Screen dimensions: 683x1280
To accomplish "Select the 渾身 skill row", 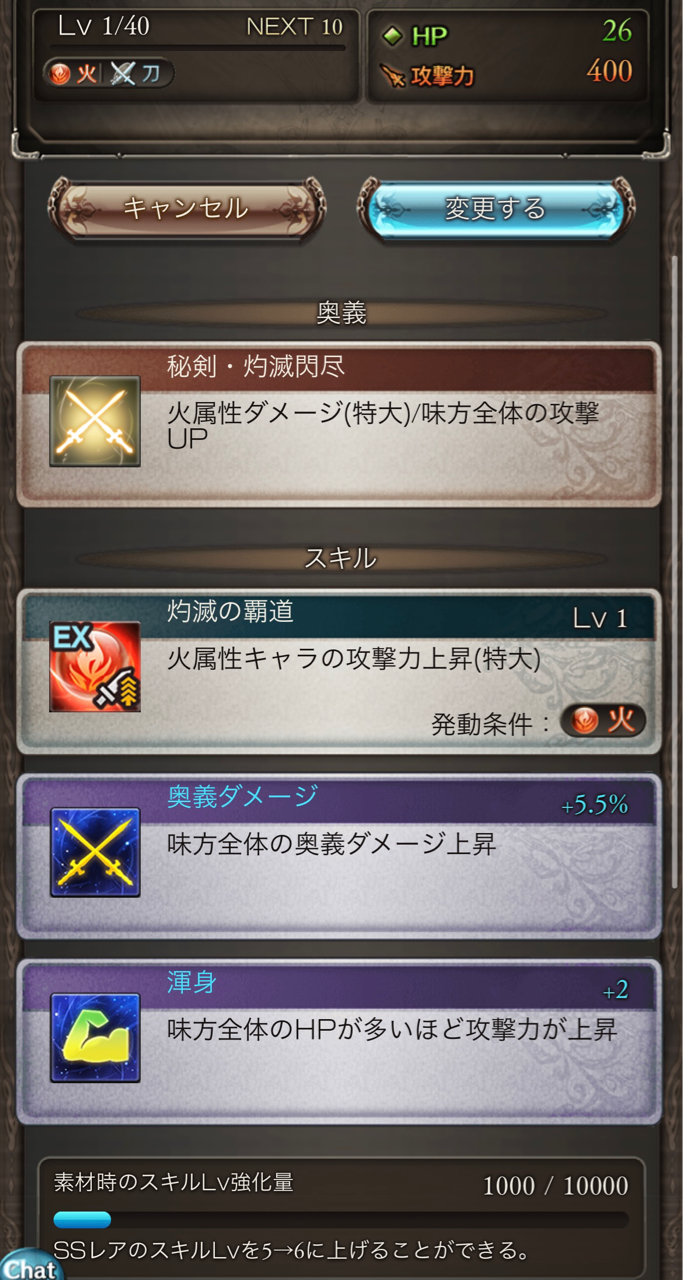I will (x=340, y=1041).
